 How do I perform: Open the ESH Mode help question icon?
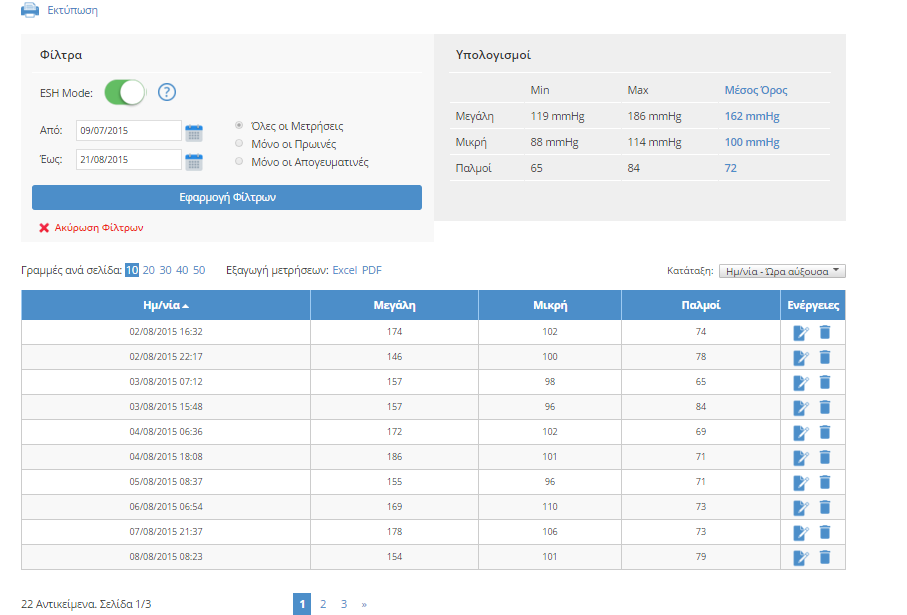pos(167,93)
